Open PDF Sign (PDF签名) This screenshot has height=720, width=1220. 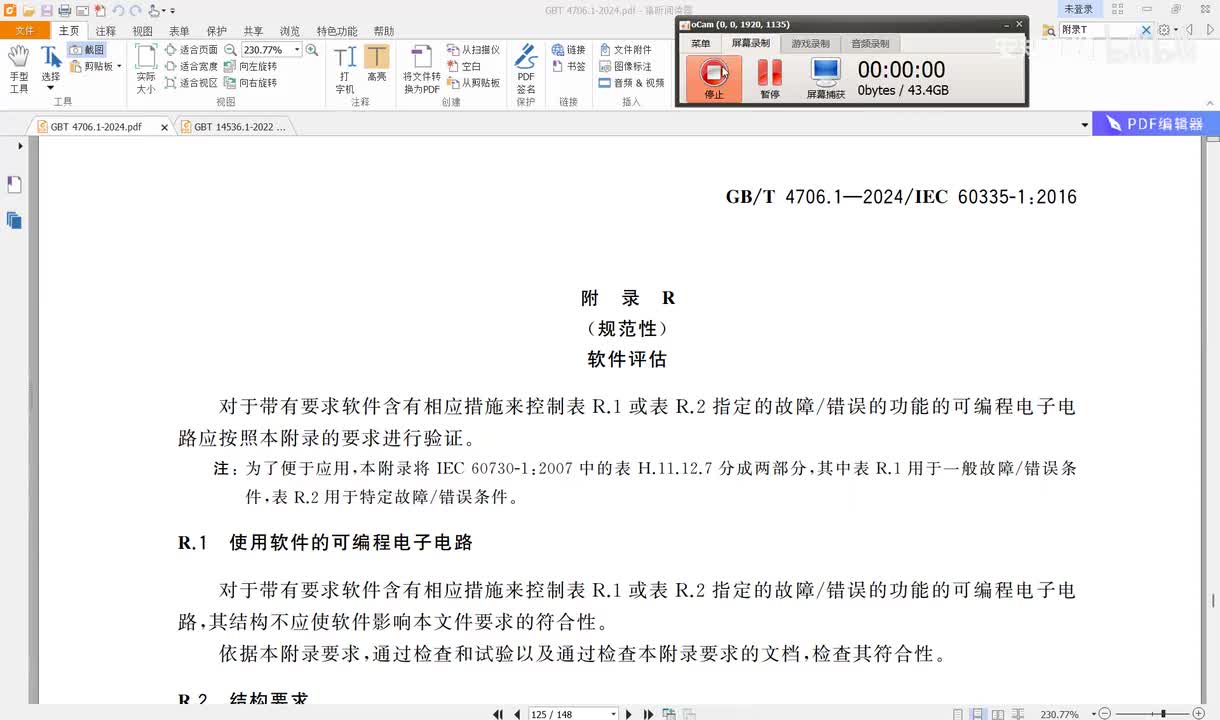click(x=526, y=69)
